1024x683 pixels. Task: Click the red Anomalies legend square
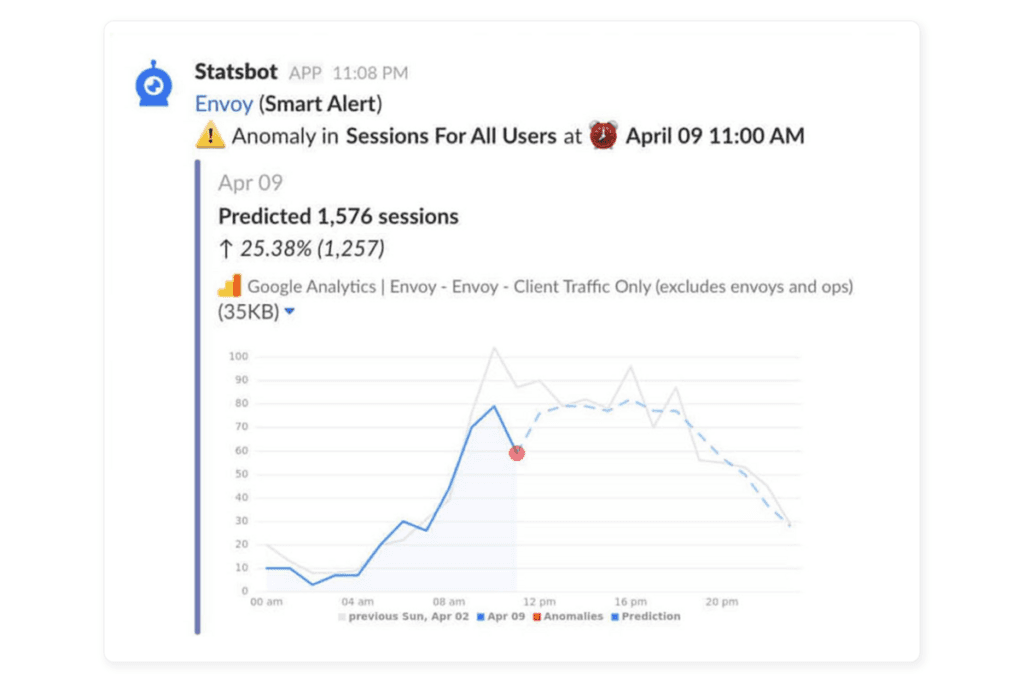point(535,617)
